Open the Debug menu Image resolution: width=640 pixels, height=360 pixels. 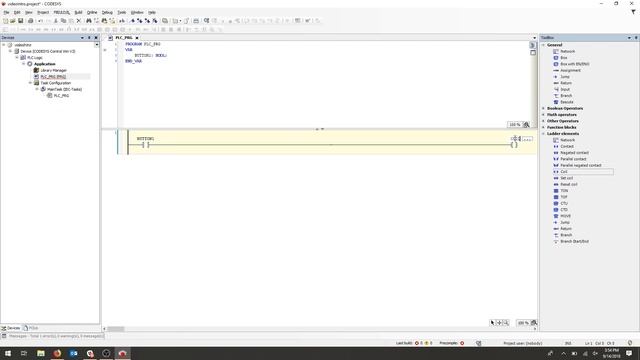coord(107,13)
